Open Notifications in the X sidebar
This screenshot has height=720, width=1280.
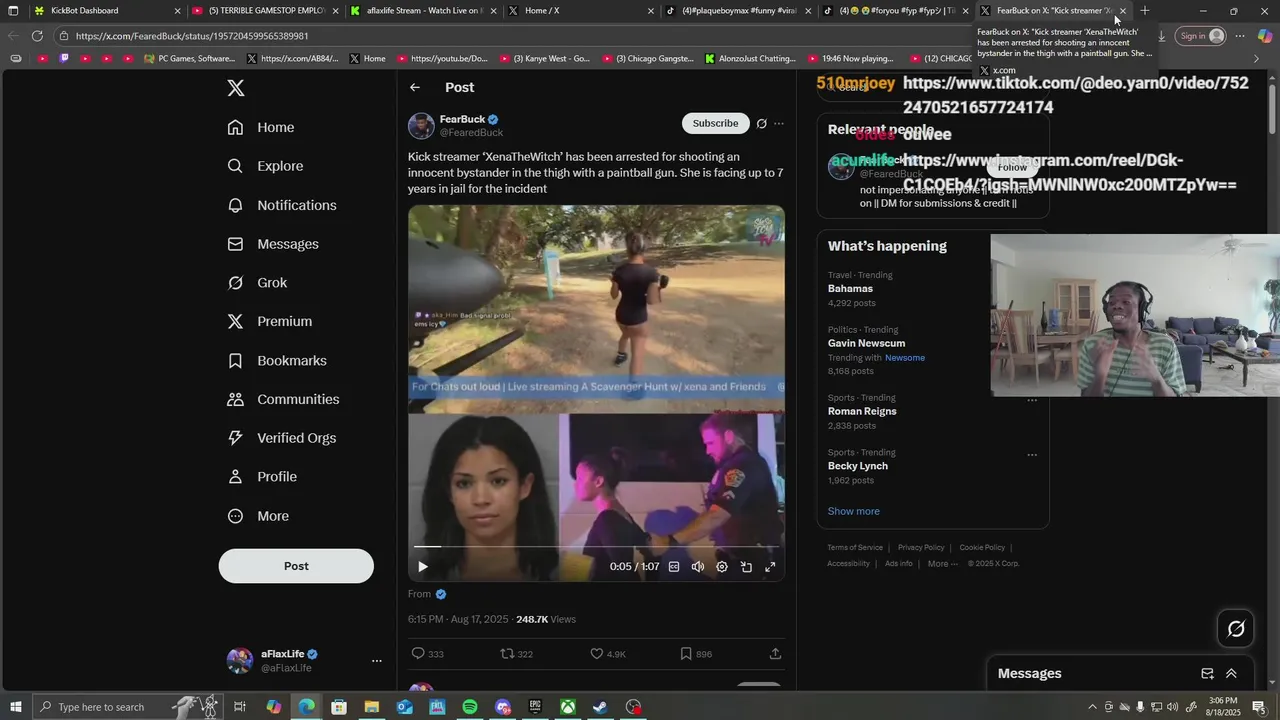pyautogui.click(x=282, y=205)
